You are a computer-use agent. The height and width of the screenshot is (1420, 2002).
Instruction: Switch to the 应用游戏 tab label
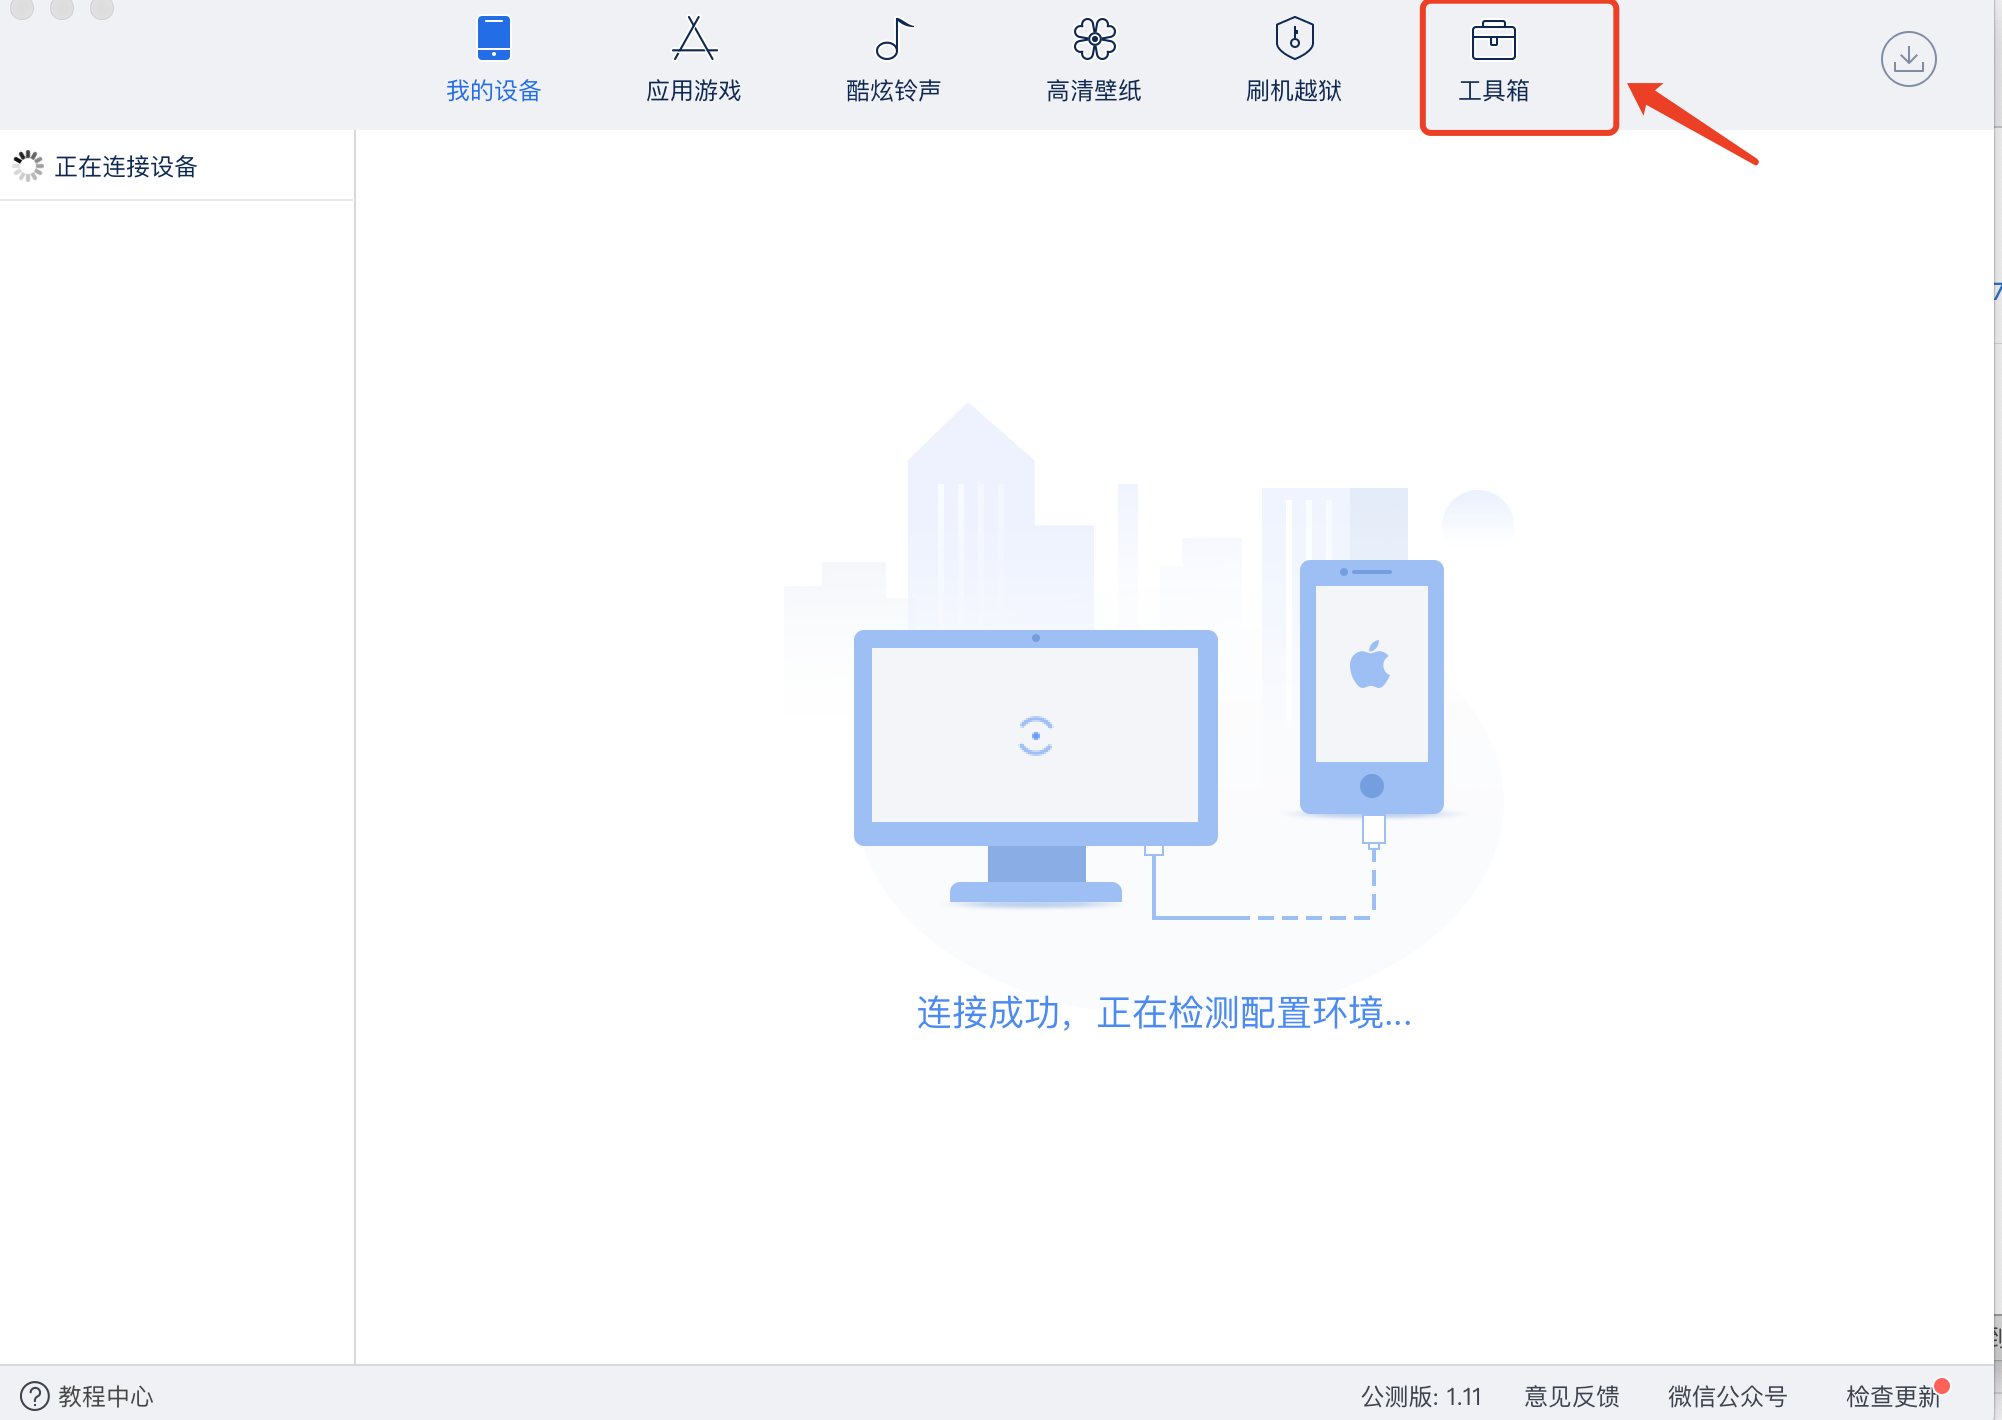[x=693, y=91]
